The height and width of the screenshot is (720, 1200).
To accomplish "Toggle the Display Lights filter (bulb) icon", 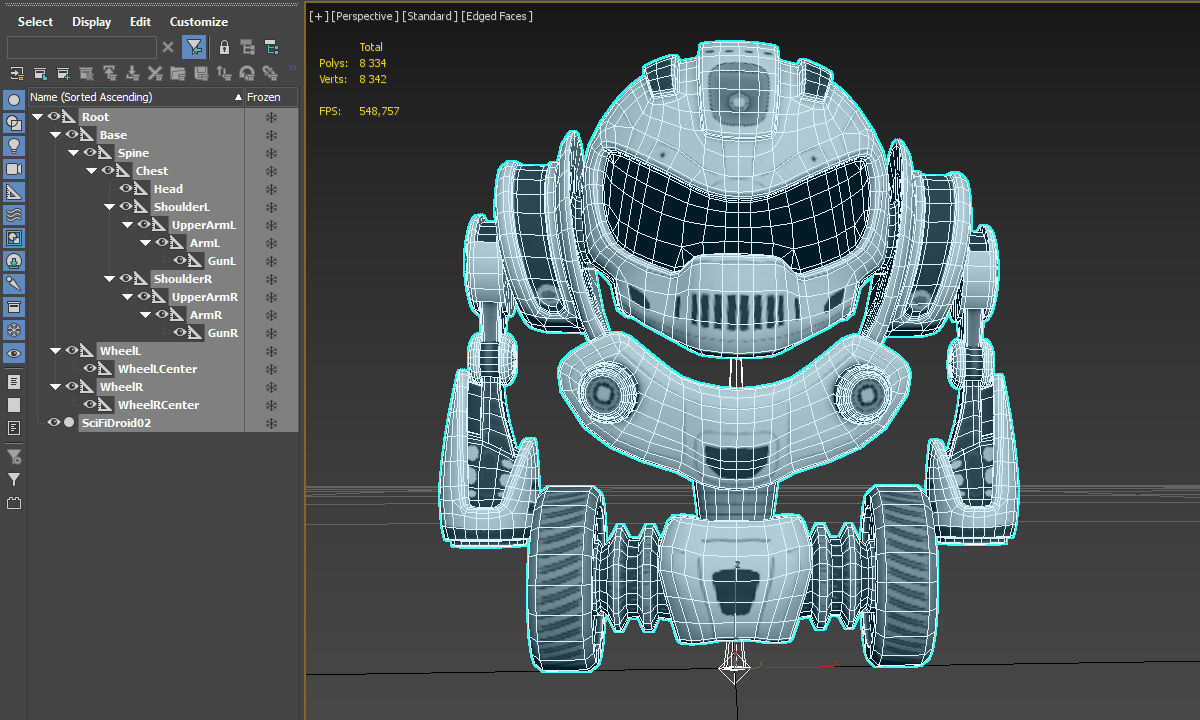I will click(14, 146).
